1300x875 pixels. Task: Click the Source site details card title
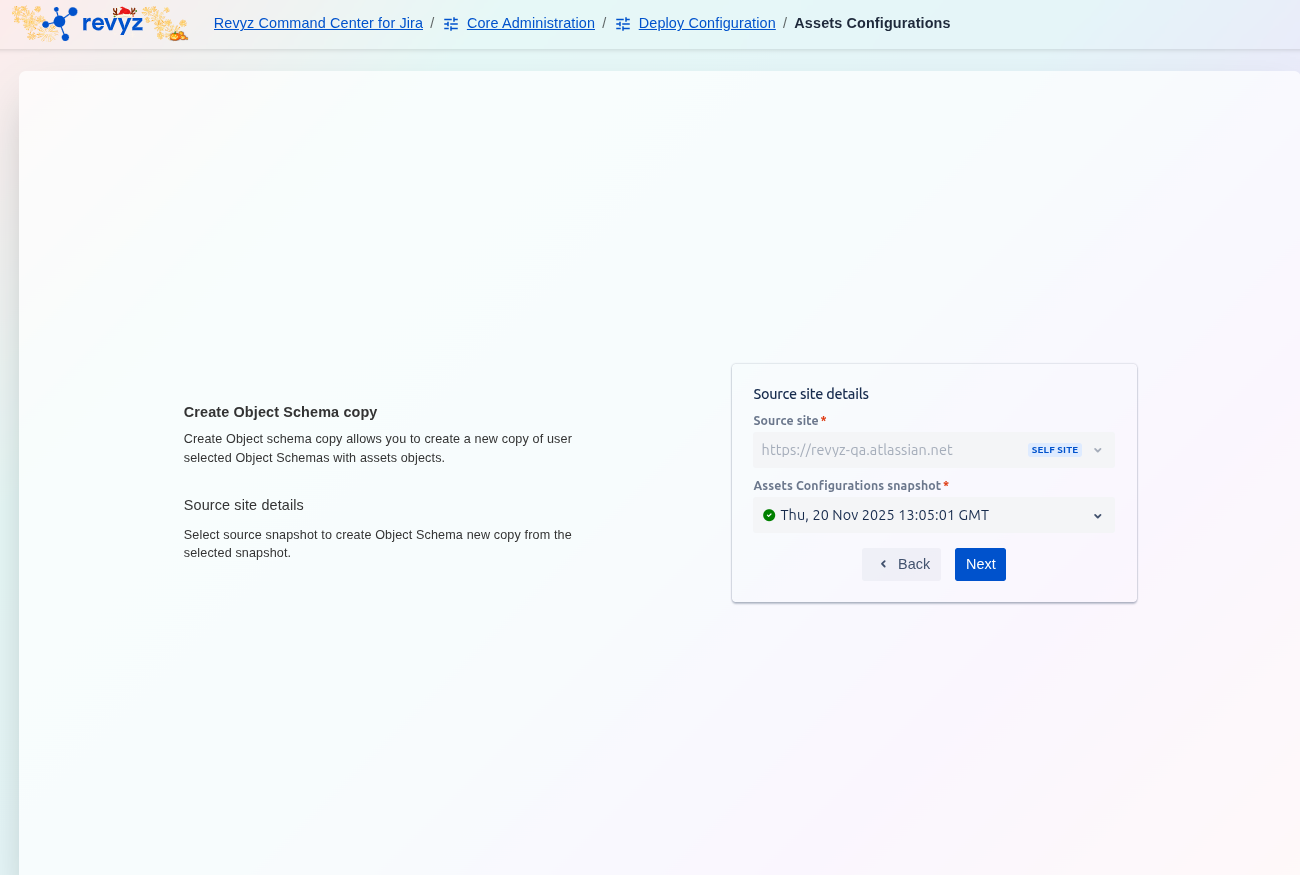811,394
